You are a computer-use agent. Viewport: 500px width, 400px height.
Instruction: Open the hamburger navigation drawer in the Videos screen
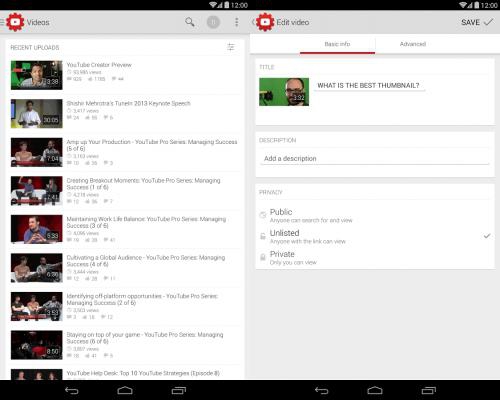coord(2,22)
